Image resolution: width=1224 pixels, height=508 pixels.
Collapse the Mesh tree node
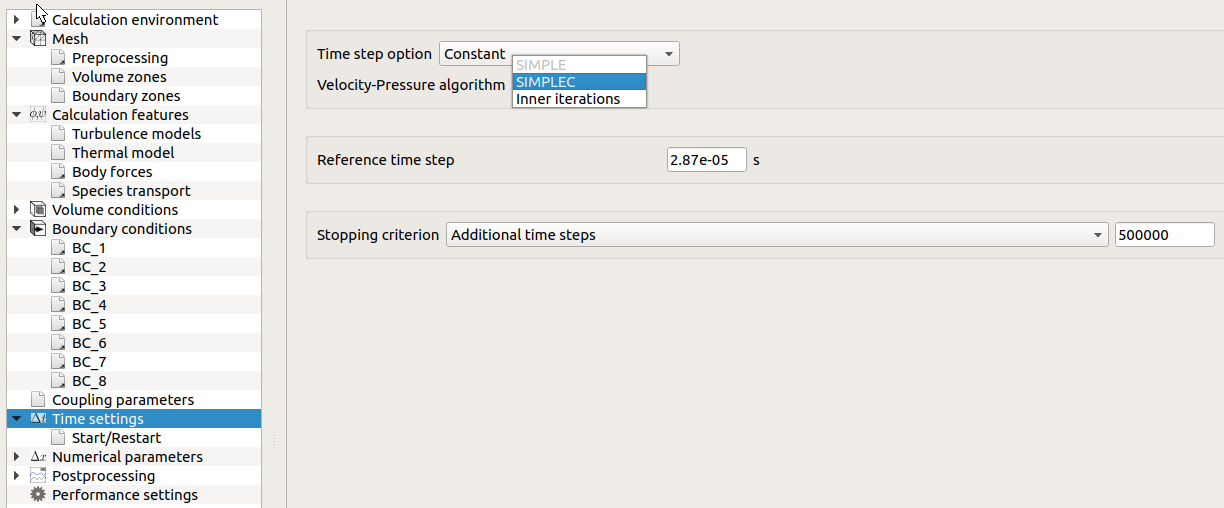point(16,39)
